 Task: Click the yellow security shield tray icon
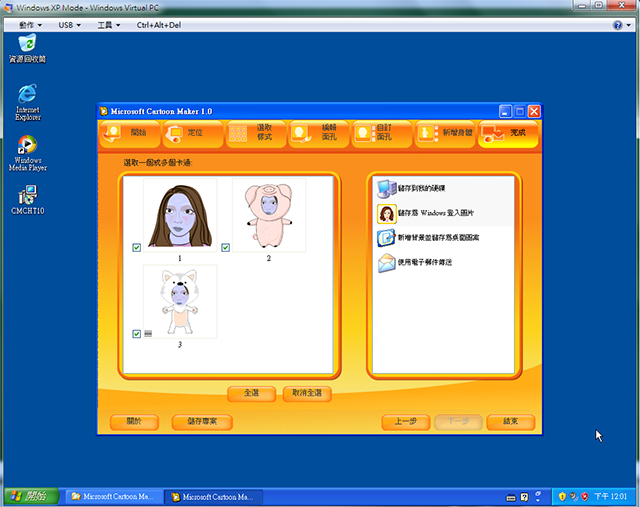(x=562, y=496)
